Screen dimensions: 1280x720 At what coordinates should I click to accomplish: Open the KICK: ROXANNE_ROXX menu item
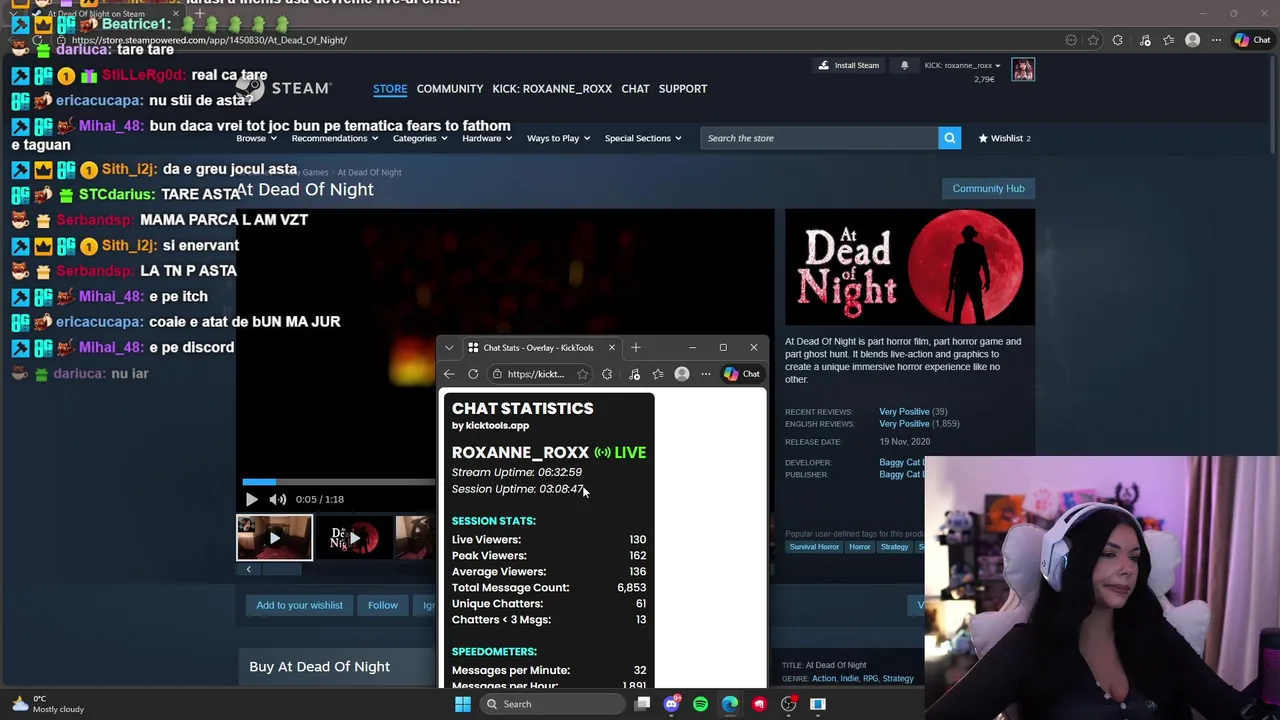(x=552, y=89)
